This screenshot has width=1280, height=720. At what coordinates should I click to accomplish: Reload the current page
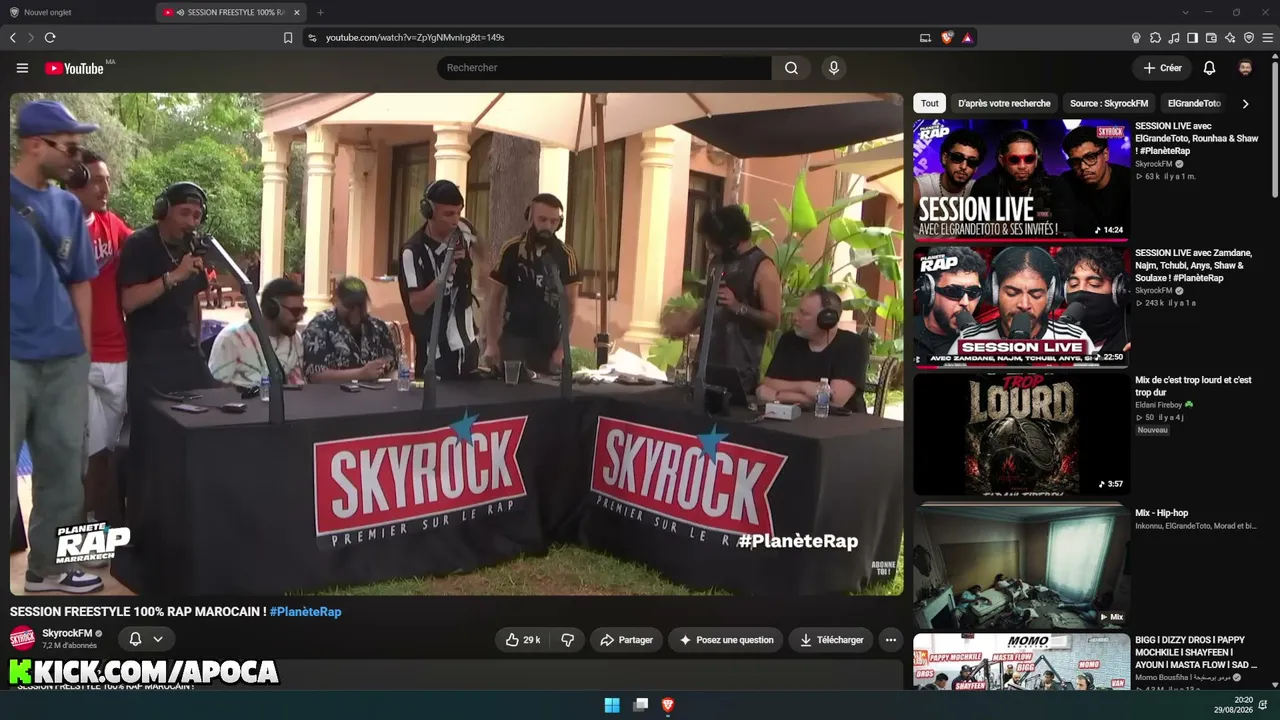(x=50, y=38)
